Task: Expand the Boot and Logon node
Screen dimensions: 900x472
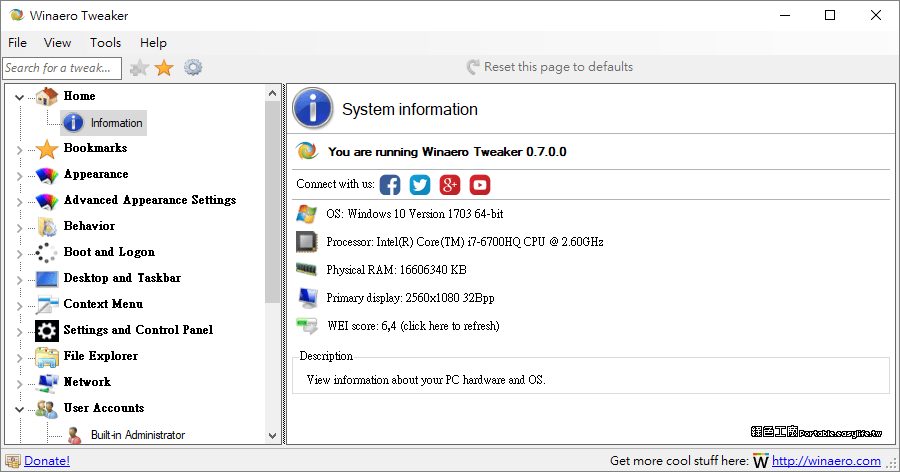Action: (20, 254)
